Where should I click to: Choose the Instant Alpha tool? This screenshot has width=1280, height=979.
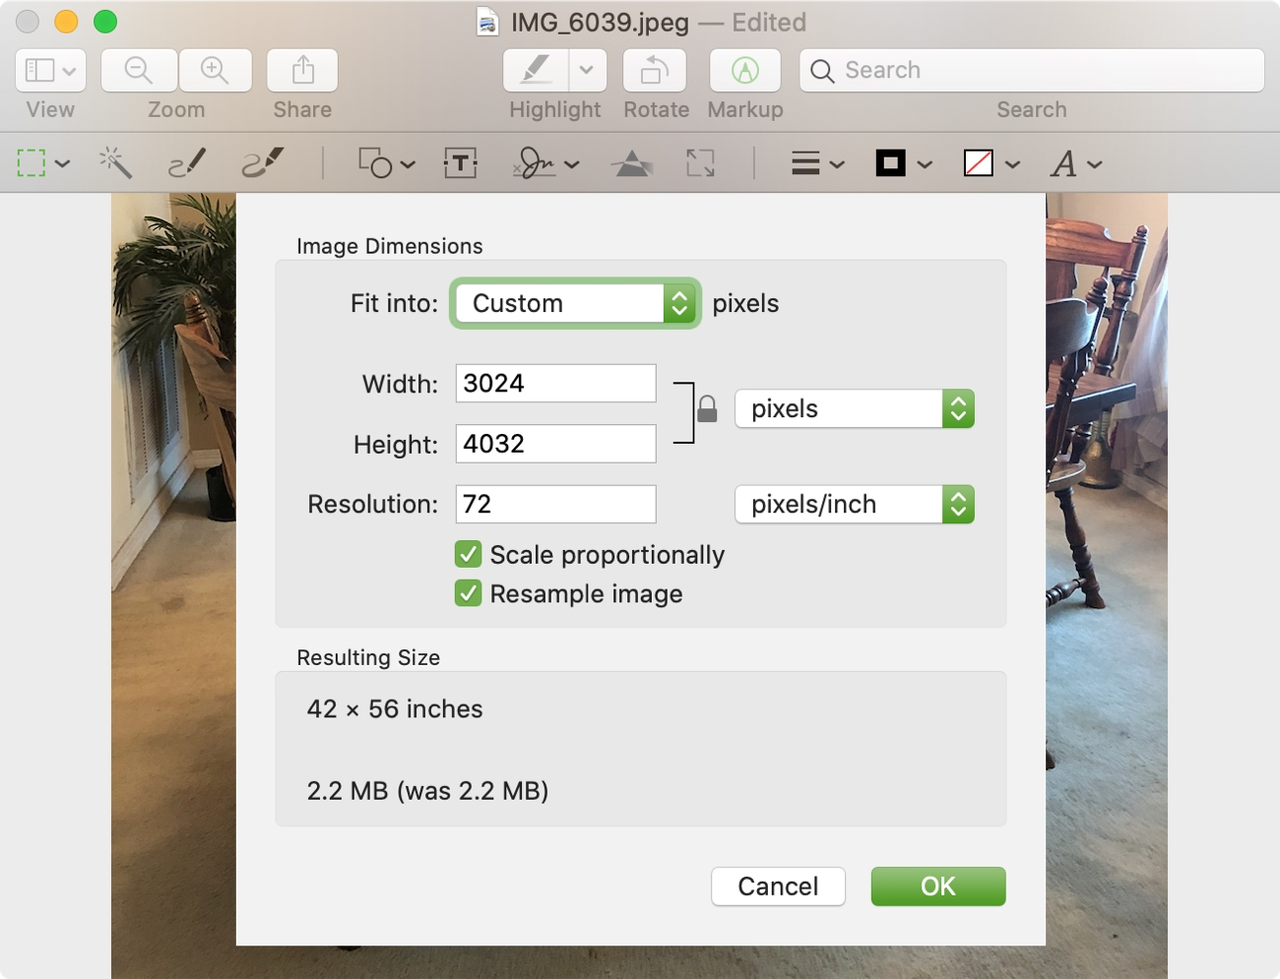[x=115, y=163]
